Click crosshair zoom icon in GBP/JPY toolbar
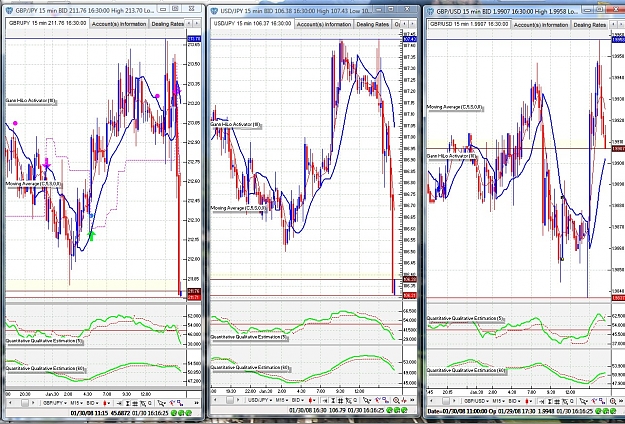The height and width of the screenshot is (424, 625). pos(143,403)
